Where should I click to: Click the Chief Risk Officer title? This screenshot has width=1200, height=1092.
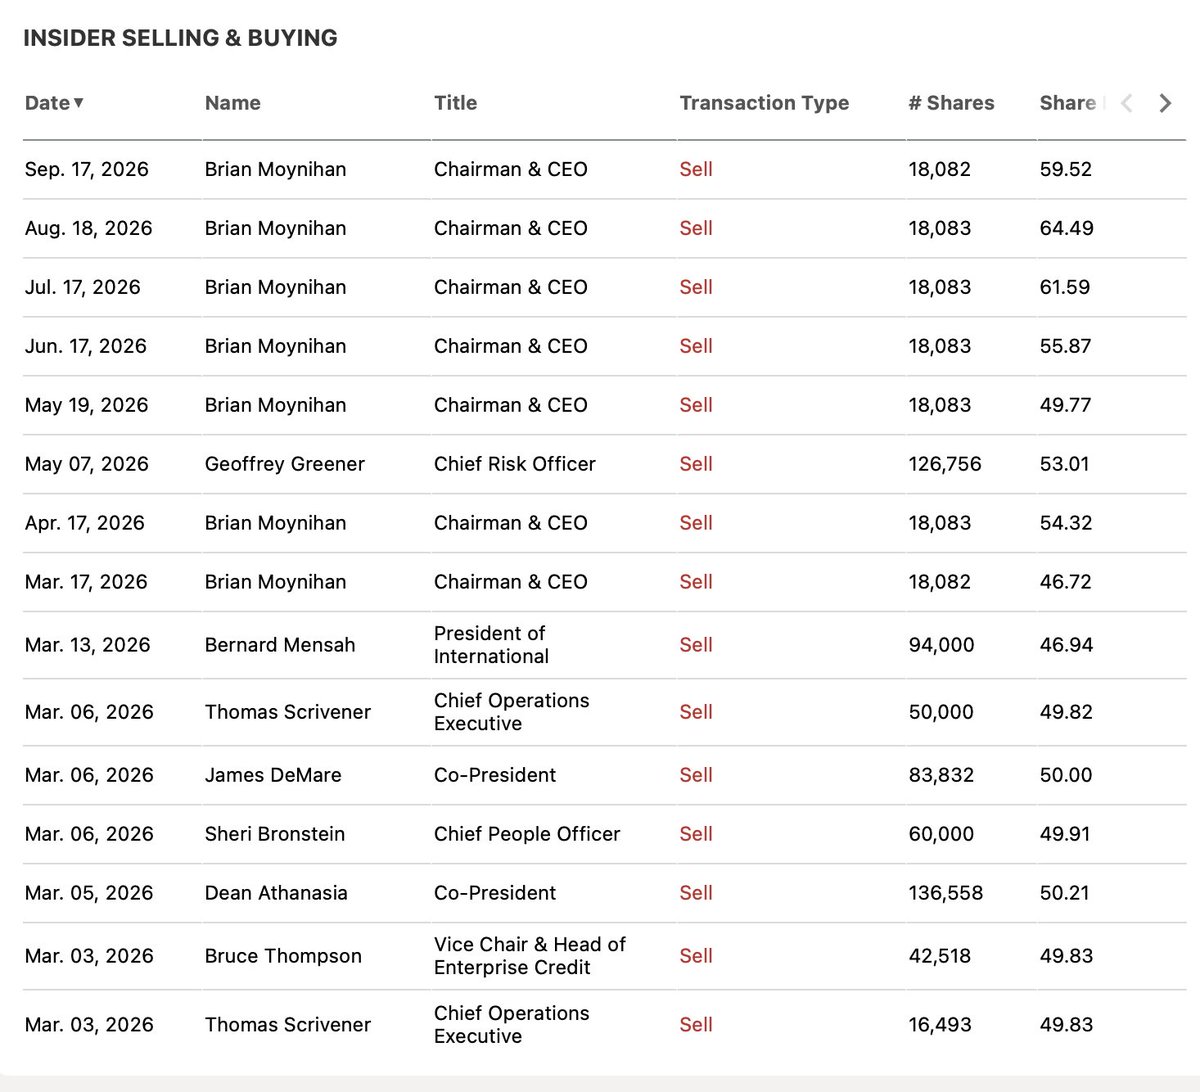click(x=514, y=464)
